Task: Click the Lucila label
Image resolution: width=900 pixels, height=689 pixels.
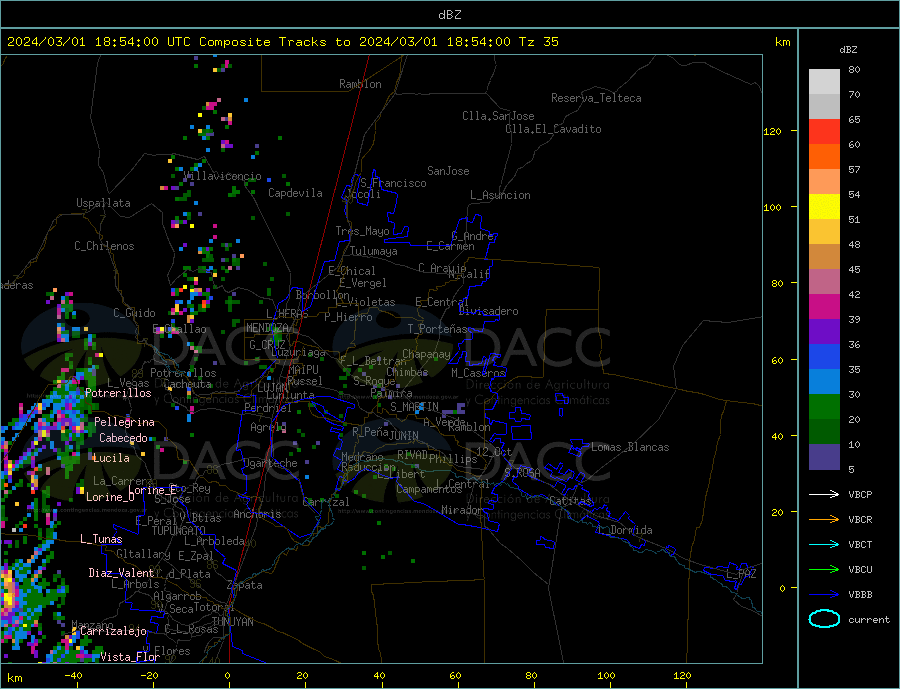Action: 111,458
